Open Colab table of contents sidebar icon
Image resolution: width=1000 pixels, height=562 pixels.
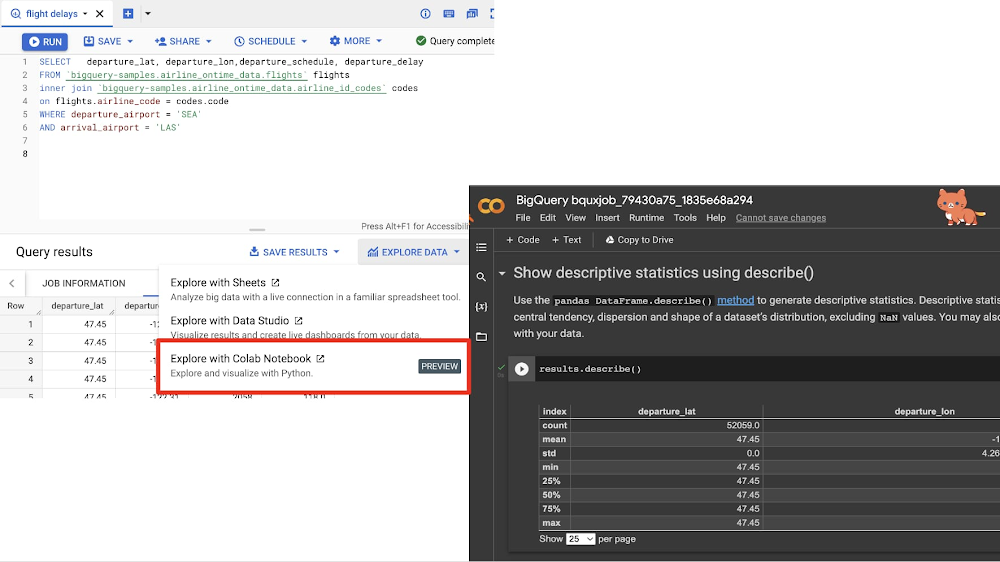(482, 248)
